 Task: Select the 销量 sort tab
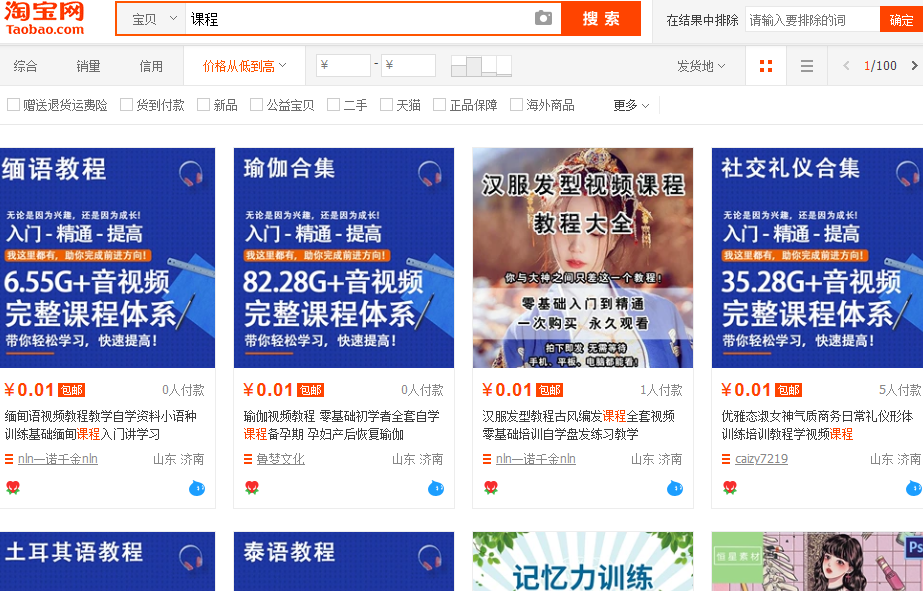pyautogui.click(x=88, y=66)
